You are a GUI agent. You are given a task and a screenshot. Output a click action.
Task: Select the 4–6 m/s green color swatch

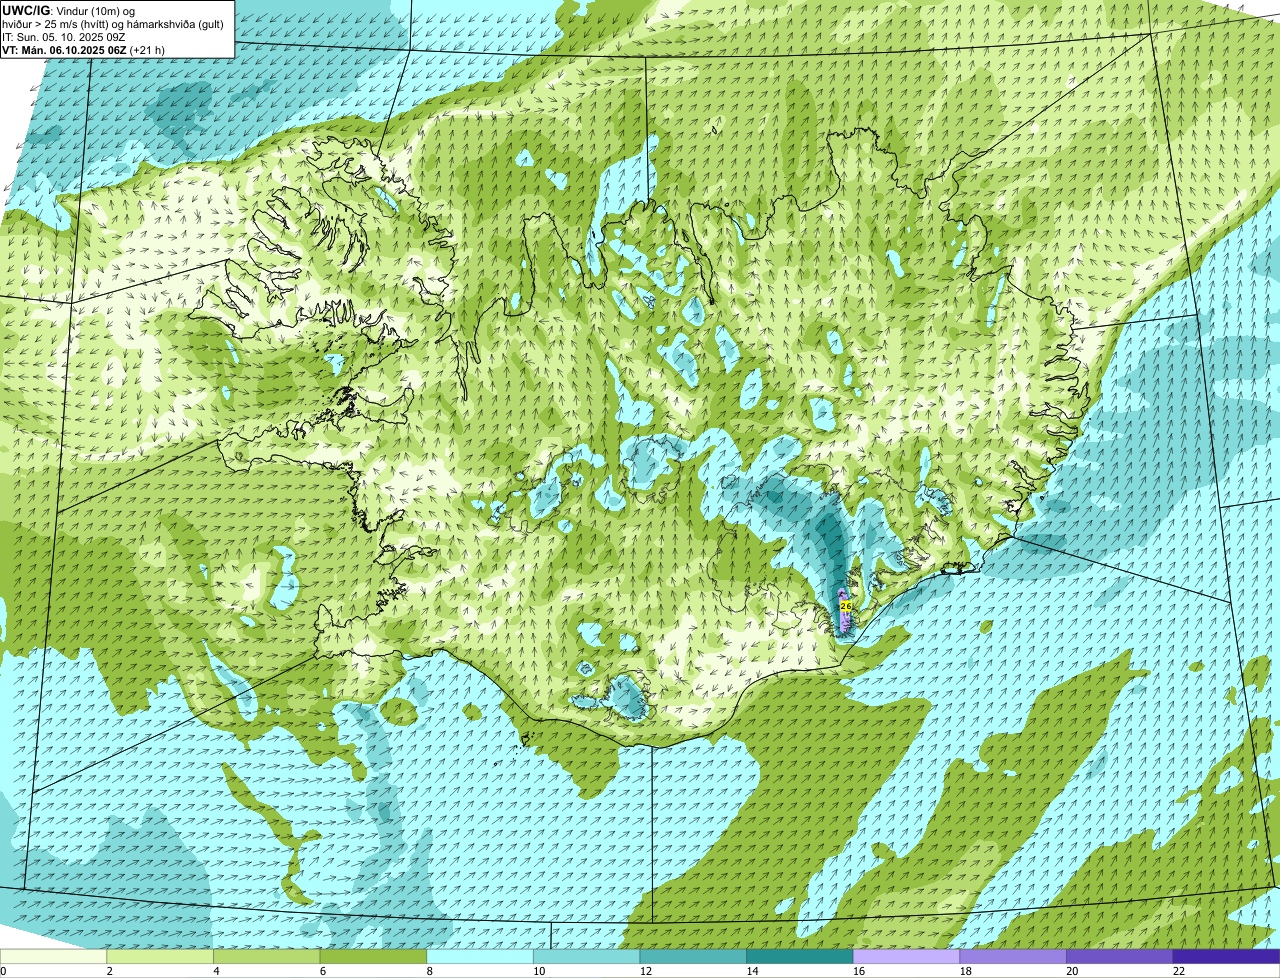click(266, 956)
